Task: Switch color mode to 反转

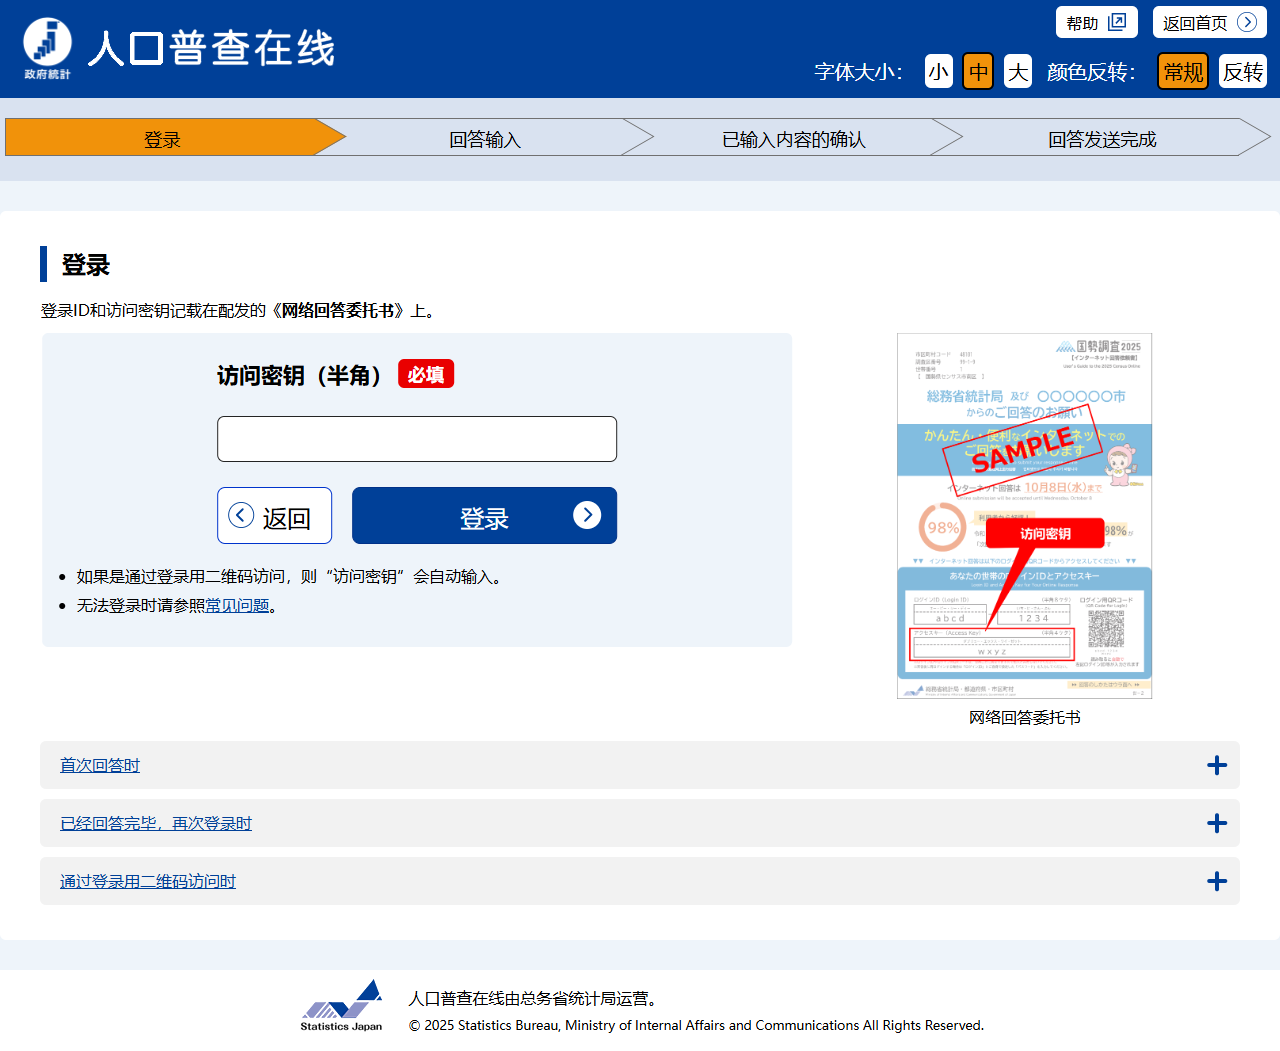Action: point(1242,72)
